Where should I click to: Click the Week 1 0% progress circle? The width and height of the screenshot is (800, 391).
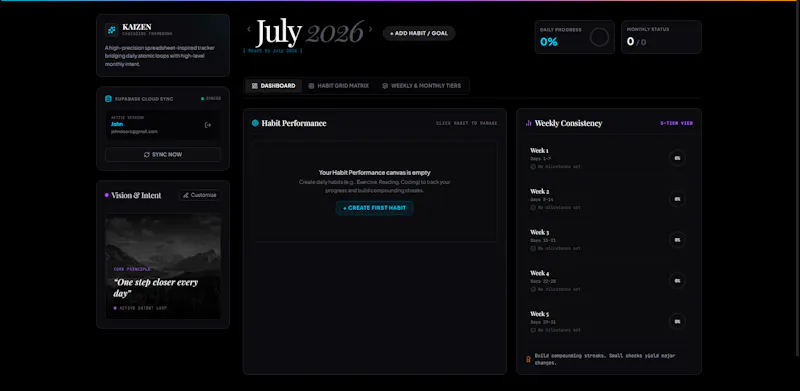(677, 158)
